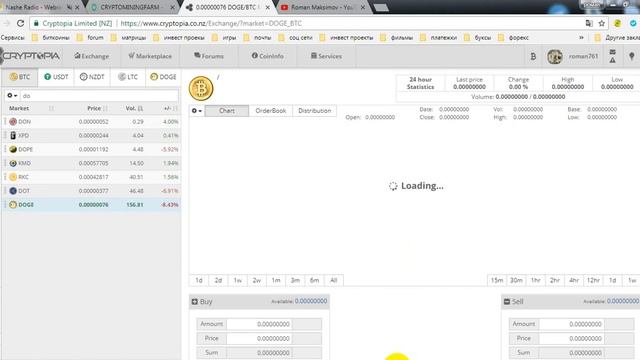Select the LTC base market tab
The height and width of the screenshot is (360, 640).
[x=128, y=77]
